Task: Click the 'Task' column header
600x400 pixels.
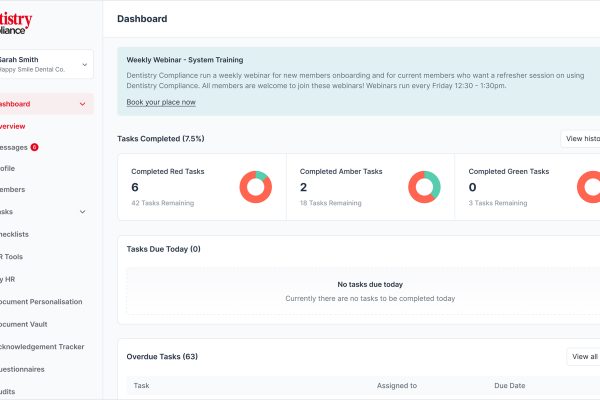Action: tap(141, 385)
